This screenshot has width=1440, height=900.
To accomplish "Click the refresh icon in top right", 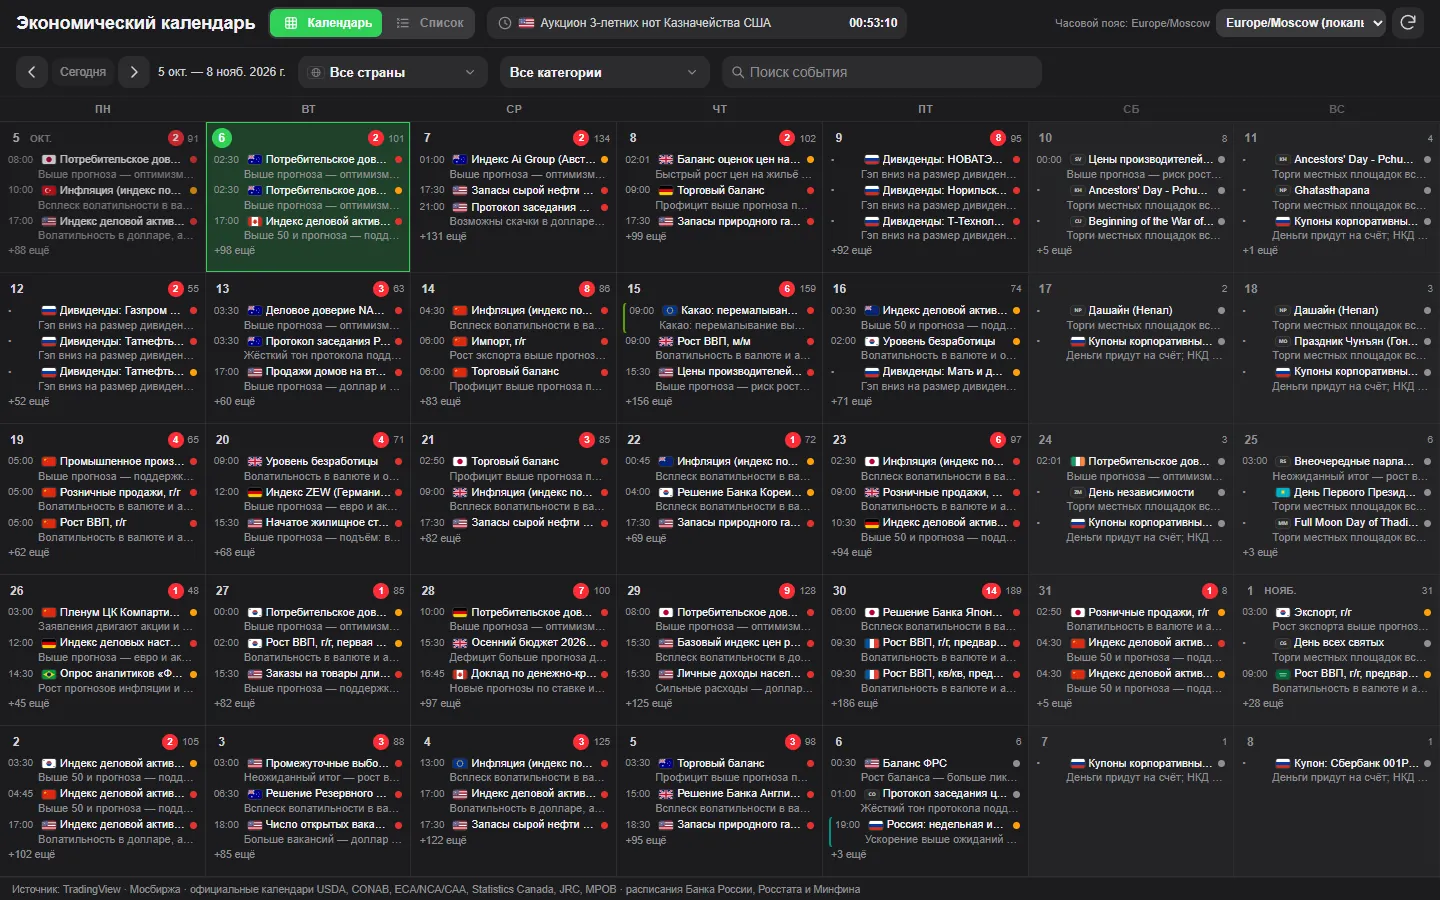I will pos(1408,22).
